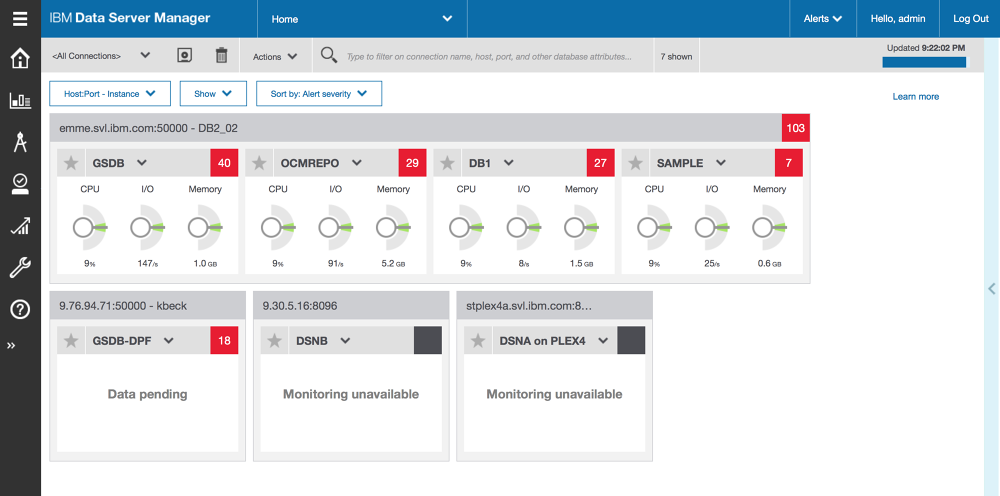Click the OCMREPO CPU gauge
Viewport: 1000px width, 496px height.
278,228
